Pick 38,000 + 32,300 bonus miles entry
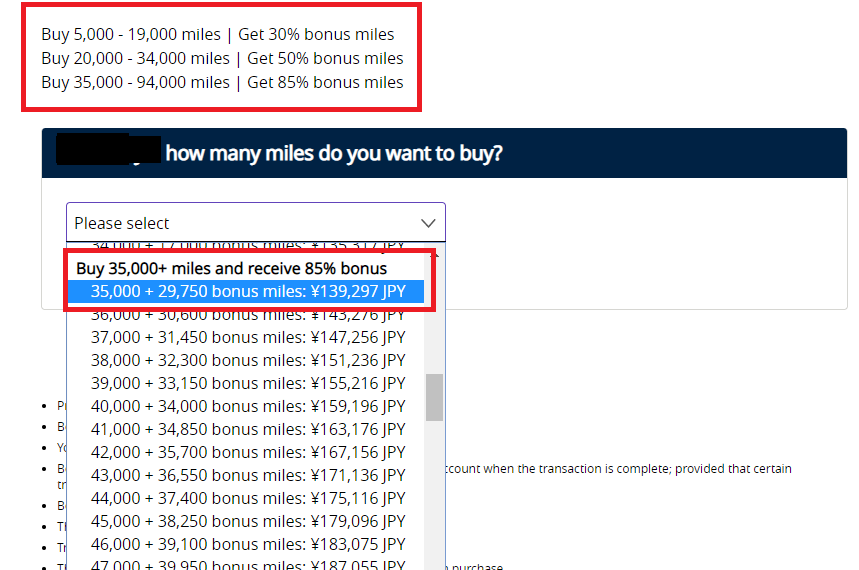This screenshot has width=859, height=570. [247, 360]
